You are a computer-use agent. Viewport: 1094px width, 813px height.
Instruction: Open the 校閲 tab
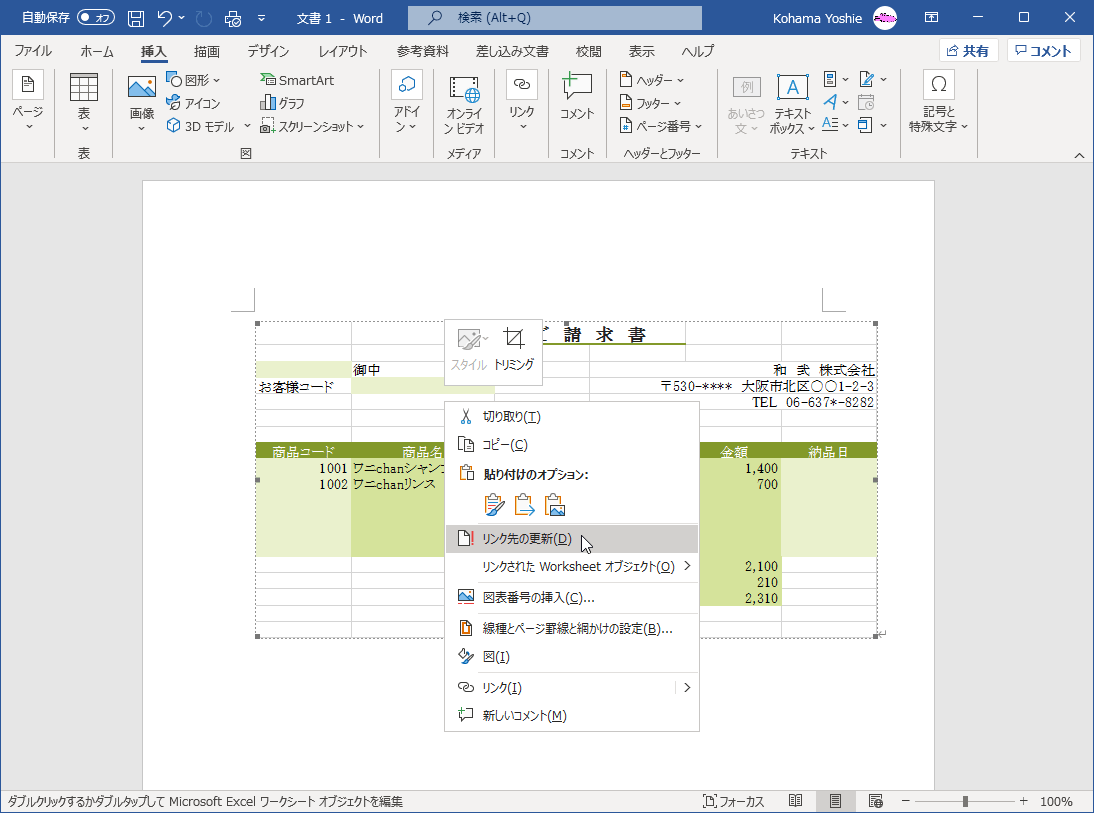(x=588, y=51)
